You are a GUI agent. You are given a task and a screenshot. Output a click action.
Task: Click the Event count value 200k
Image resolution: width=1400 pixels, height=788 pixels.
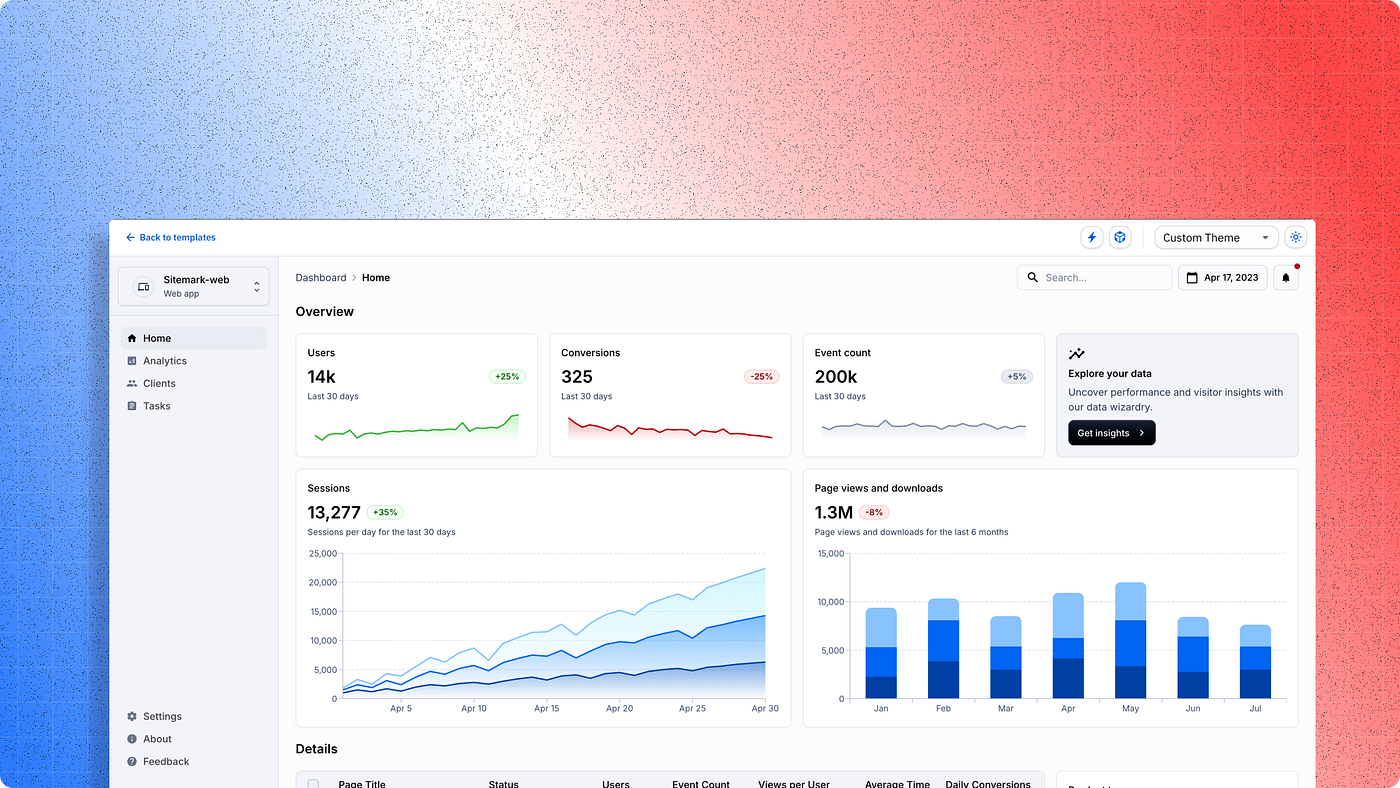pos(836,377)
